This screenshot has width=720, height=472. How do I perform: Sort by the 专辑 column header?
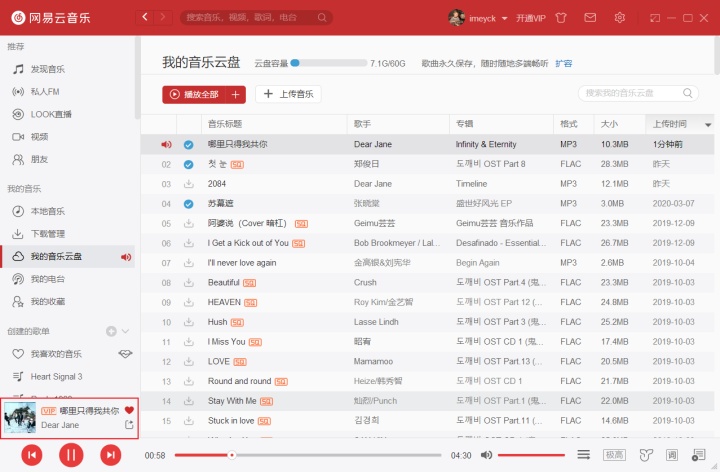pyautogui.click(x=501, y=124)
